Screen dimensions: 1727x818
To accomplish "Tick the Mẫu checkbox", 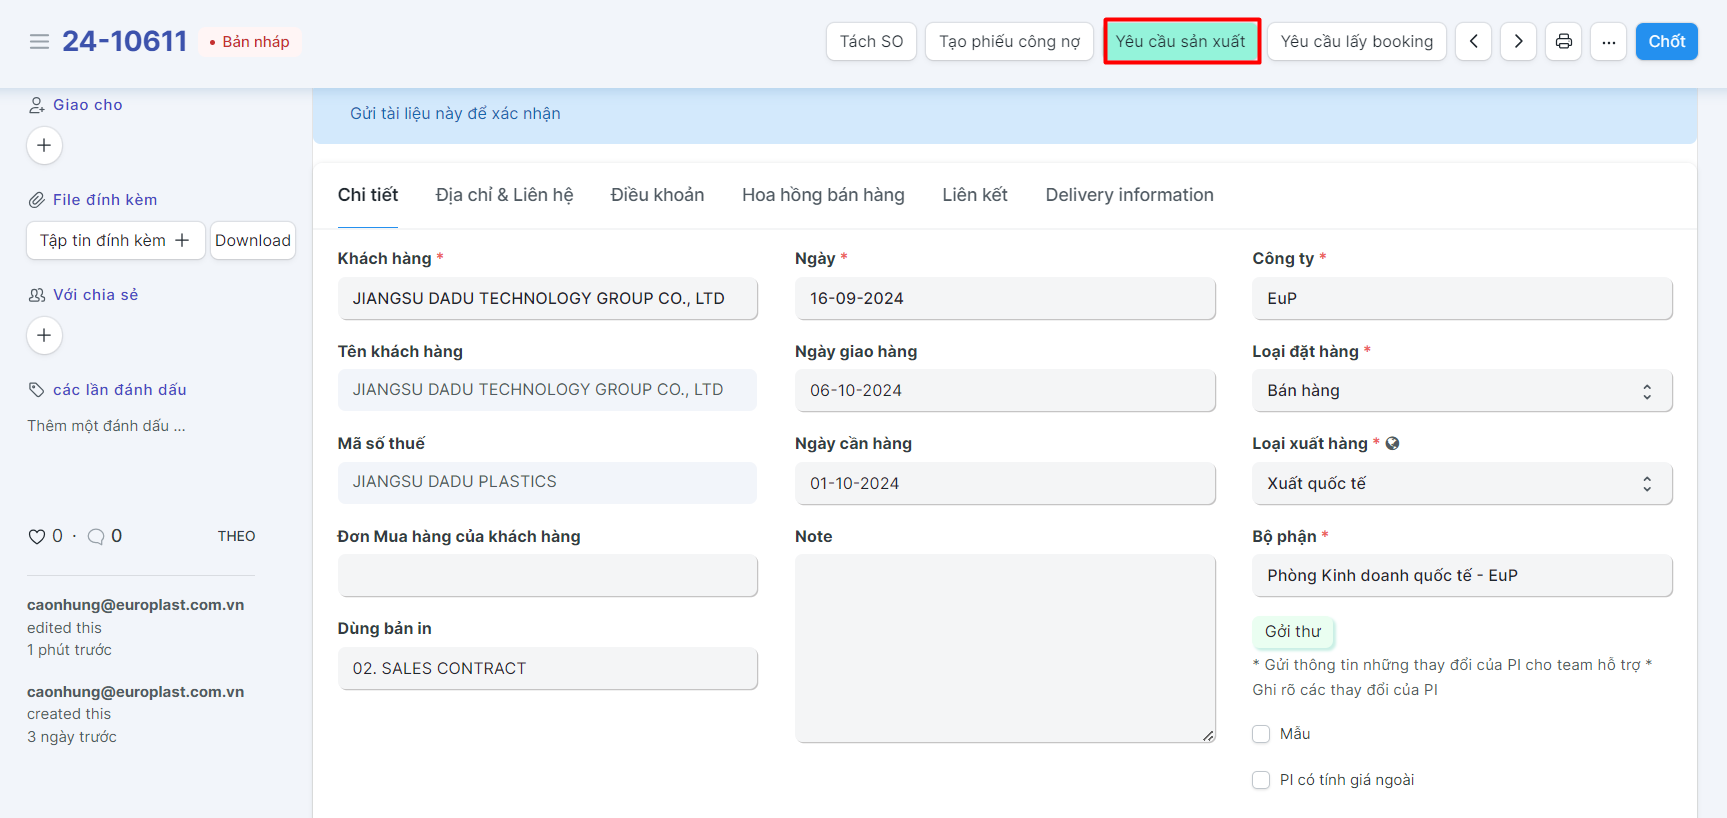I will 1261,734.
